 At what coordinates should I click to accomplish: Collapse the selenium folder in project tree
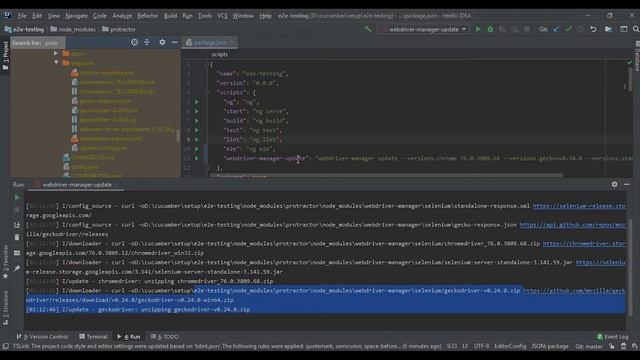coord(56,63)
